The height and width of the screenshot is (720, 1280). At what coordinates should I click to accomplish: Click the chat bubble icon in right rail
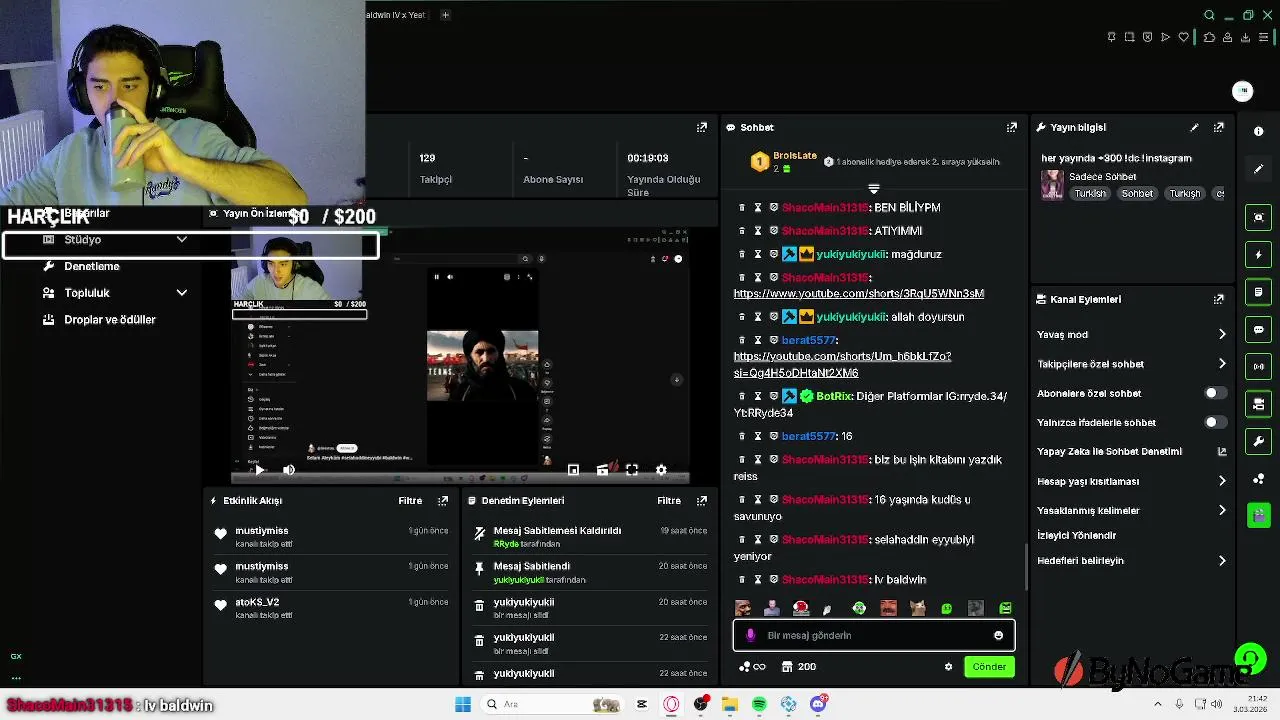1258,329
